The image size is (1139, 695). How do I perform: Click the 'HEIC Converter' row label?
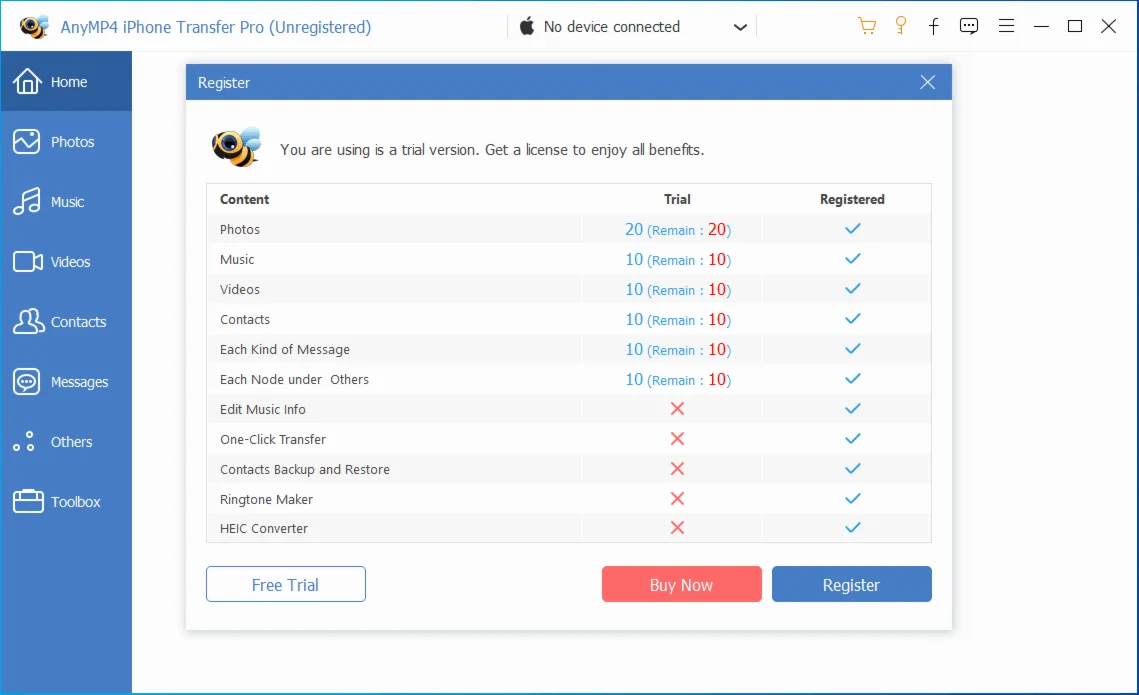pos(264,529)
